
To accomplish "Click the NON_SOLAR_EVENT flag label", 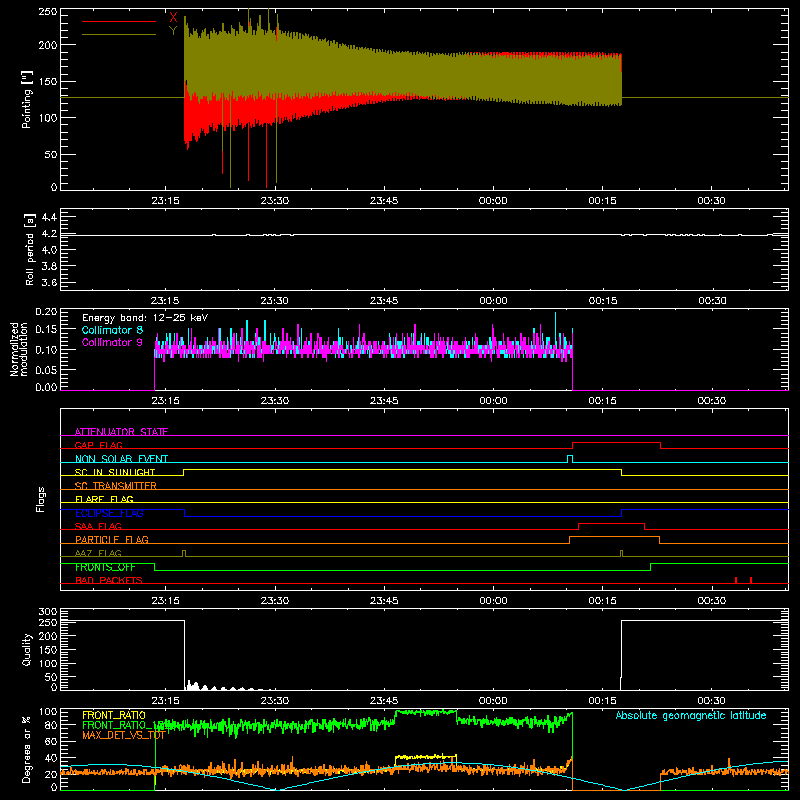I will (x=121, y=459).
